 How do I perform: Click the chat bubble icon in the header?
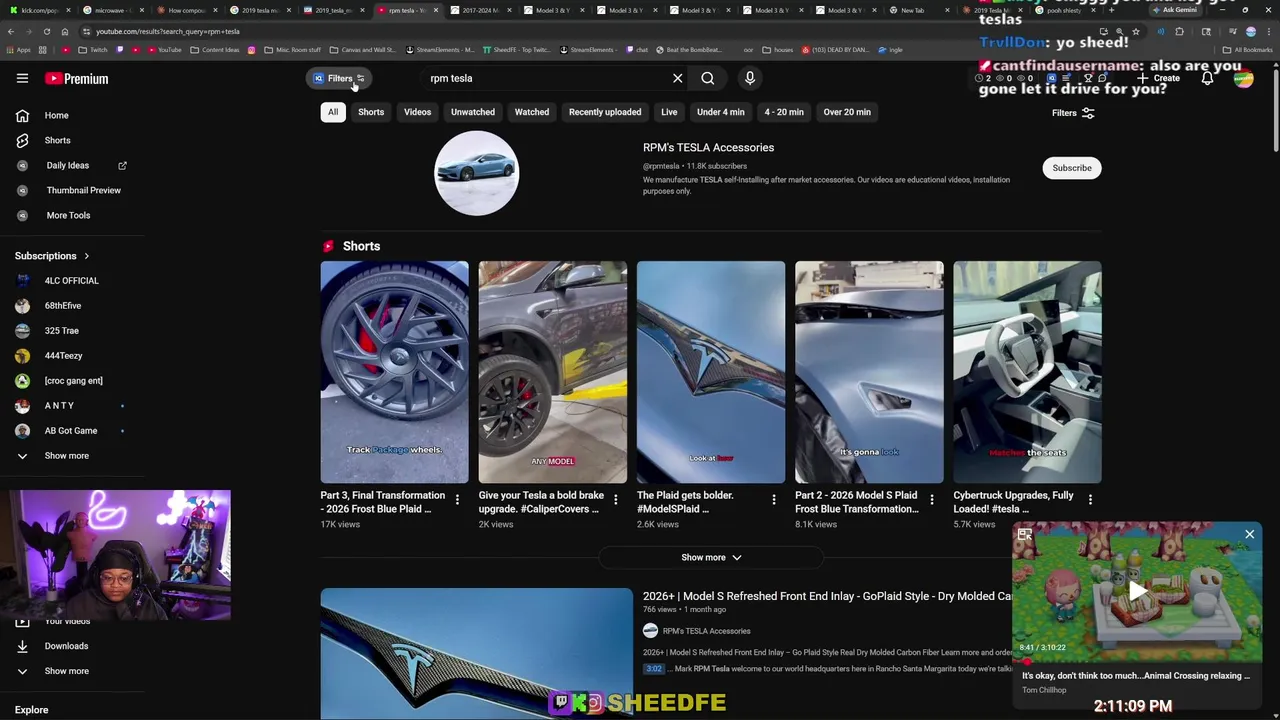point(1103,78)
